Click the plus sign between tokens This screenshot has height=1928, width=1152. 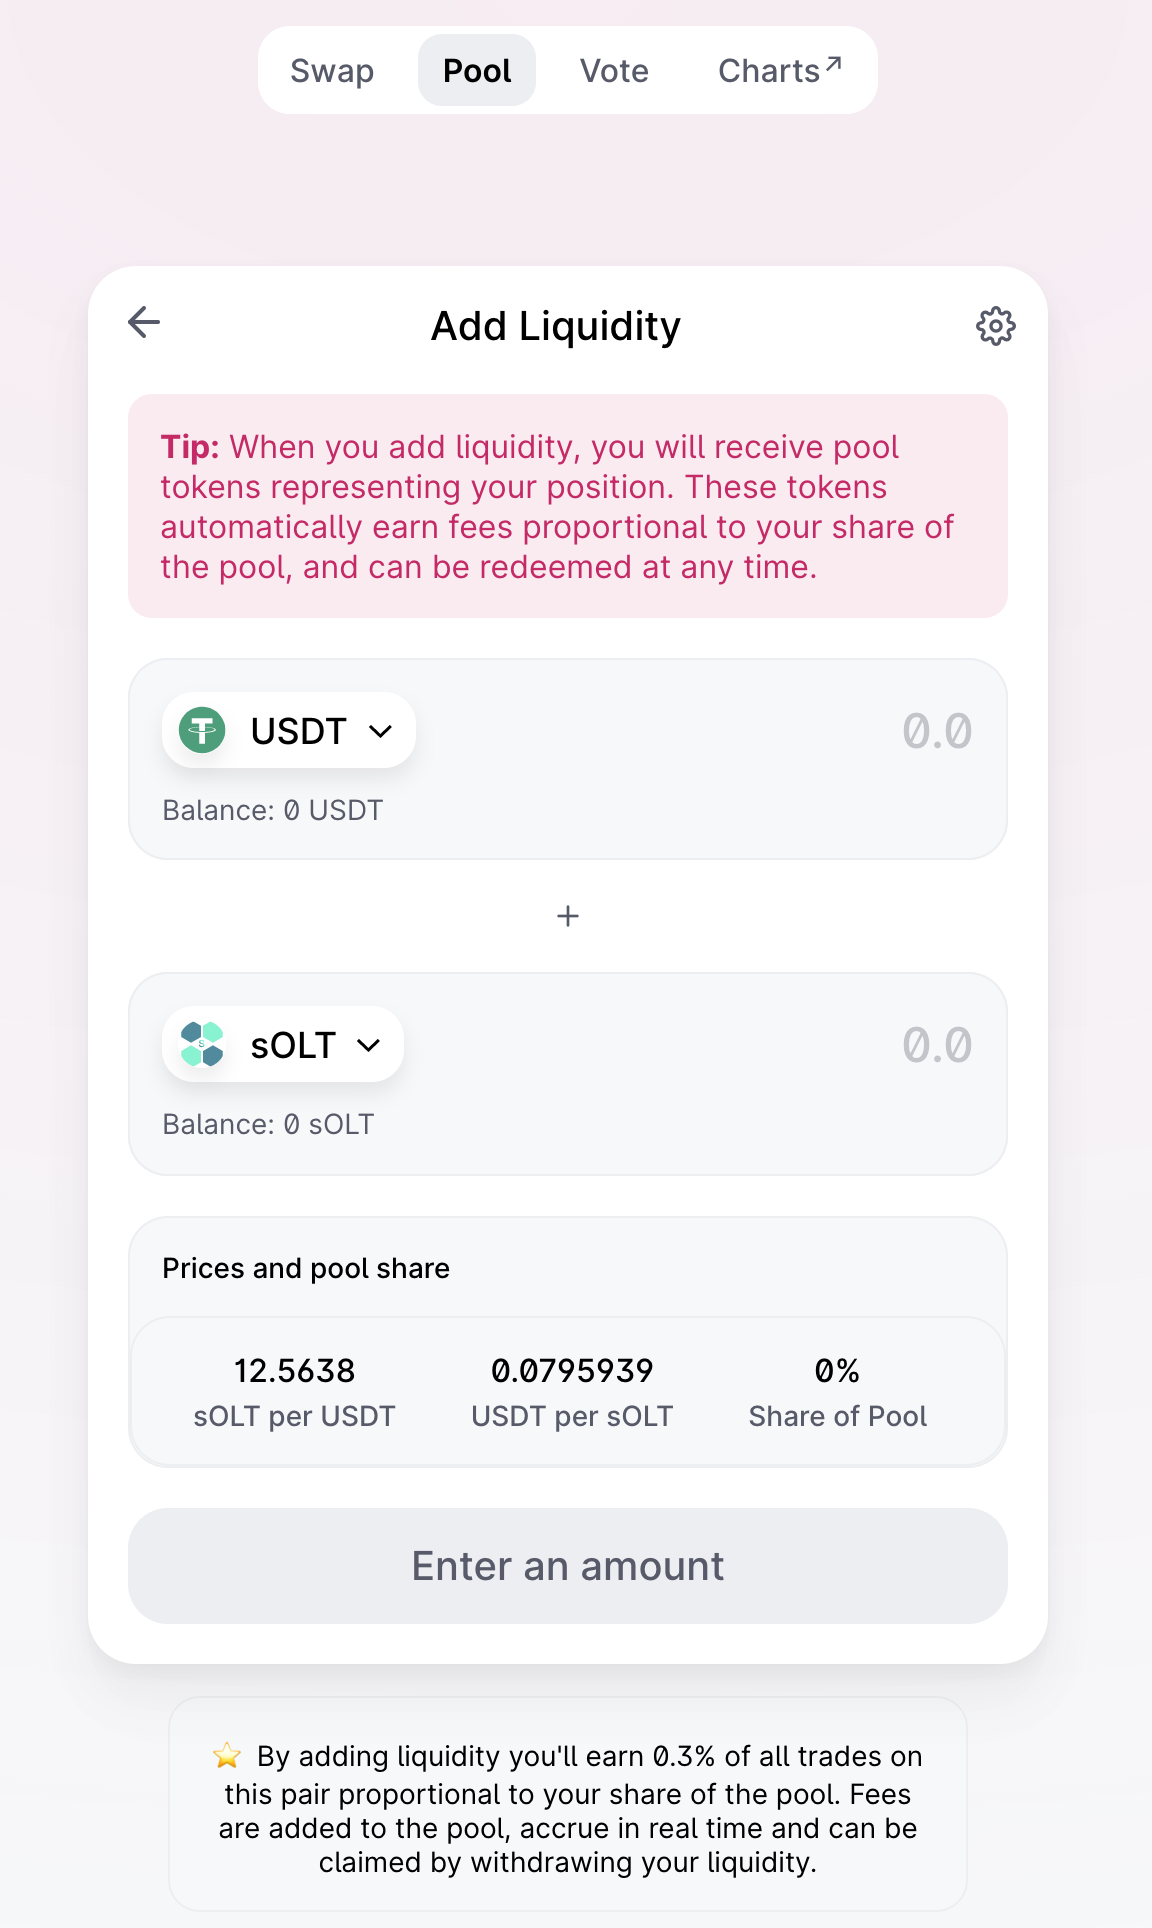click(568, 916)
